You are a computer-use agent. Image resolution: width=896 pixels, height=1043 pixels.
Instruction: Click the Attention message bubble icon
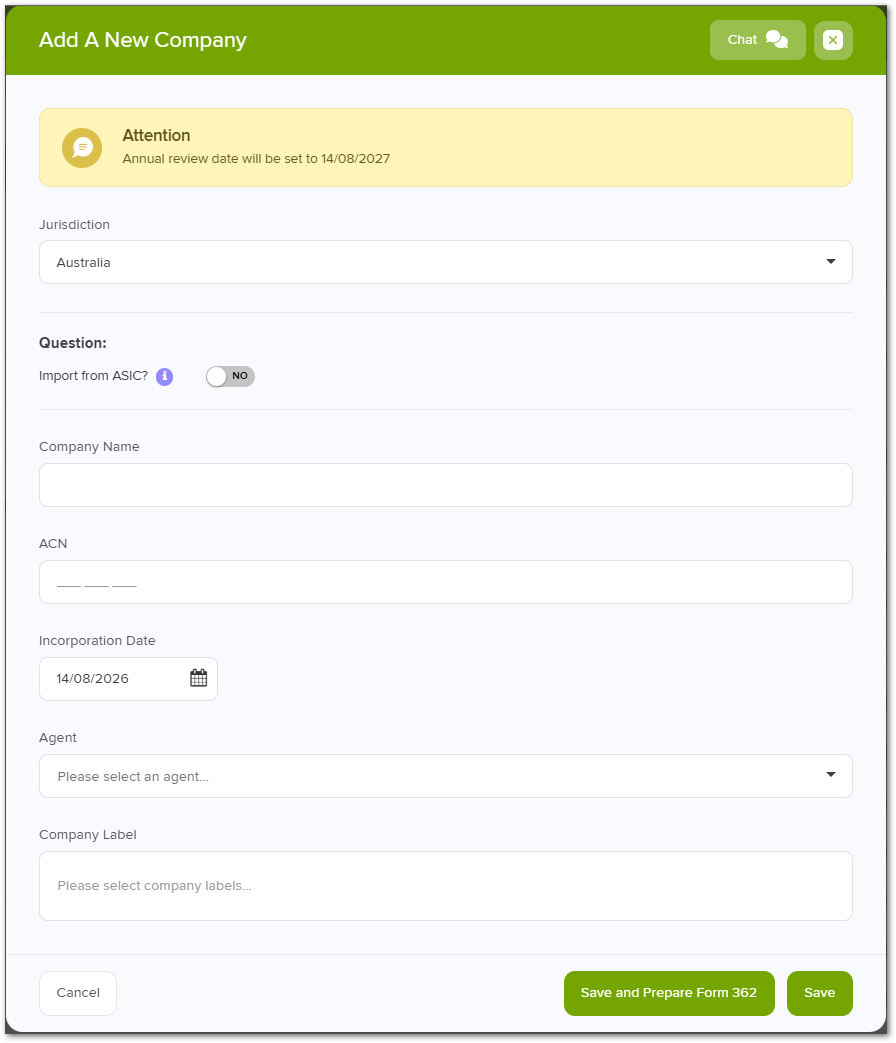[x=82, y=148]
